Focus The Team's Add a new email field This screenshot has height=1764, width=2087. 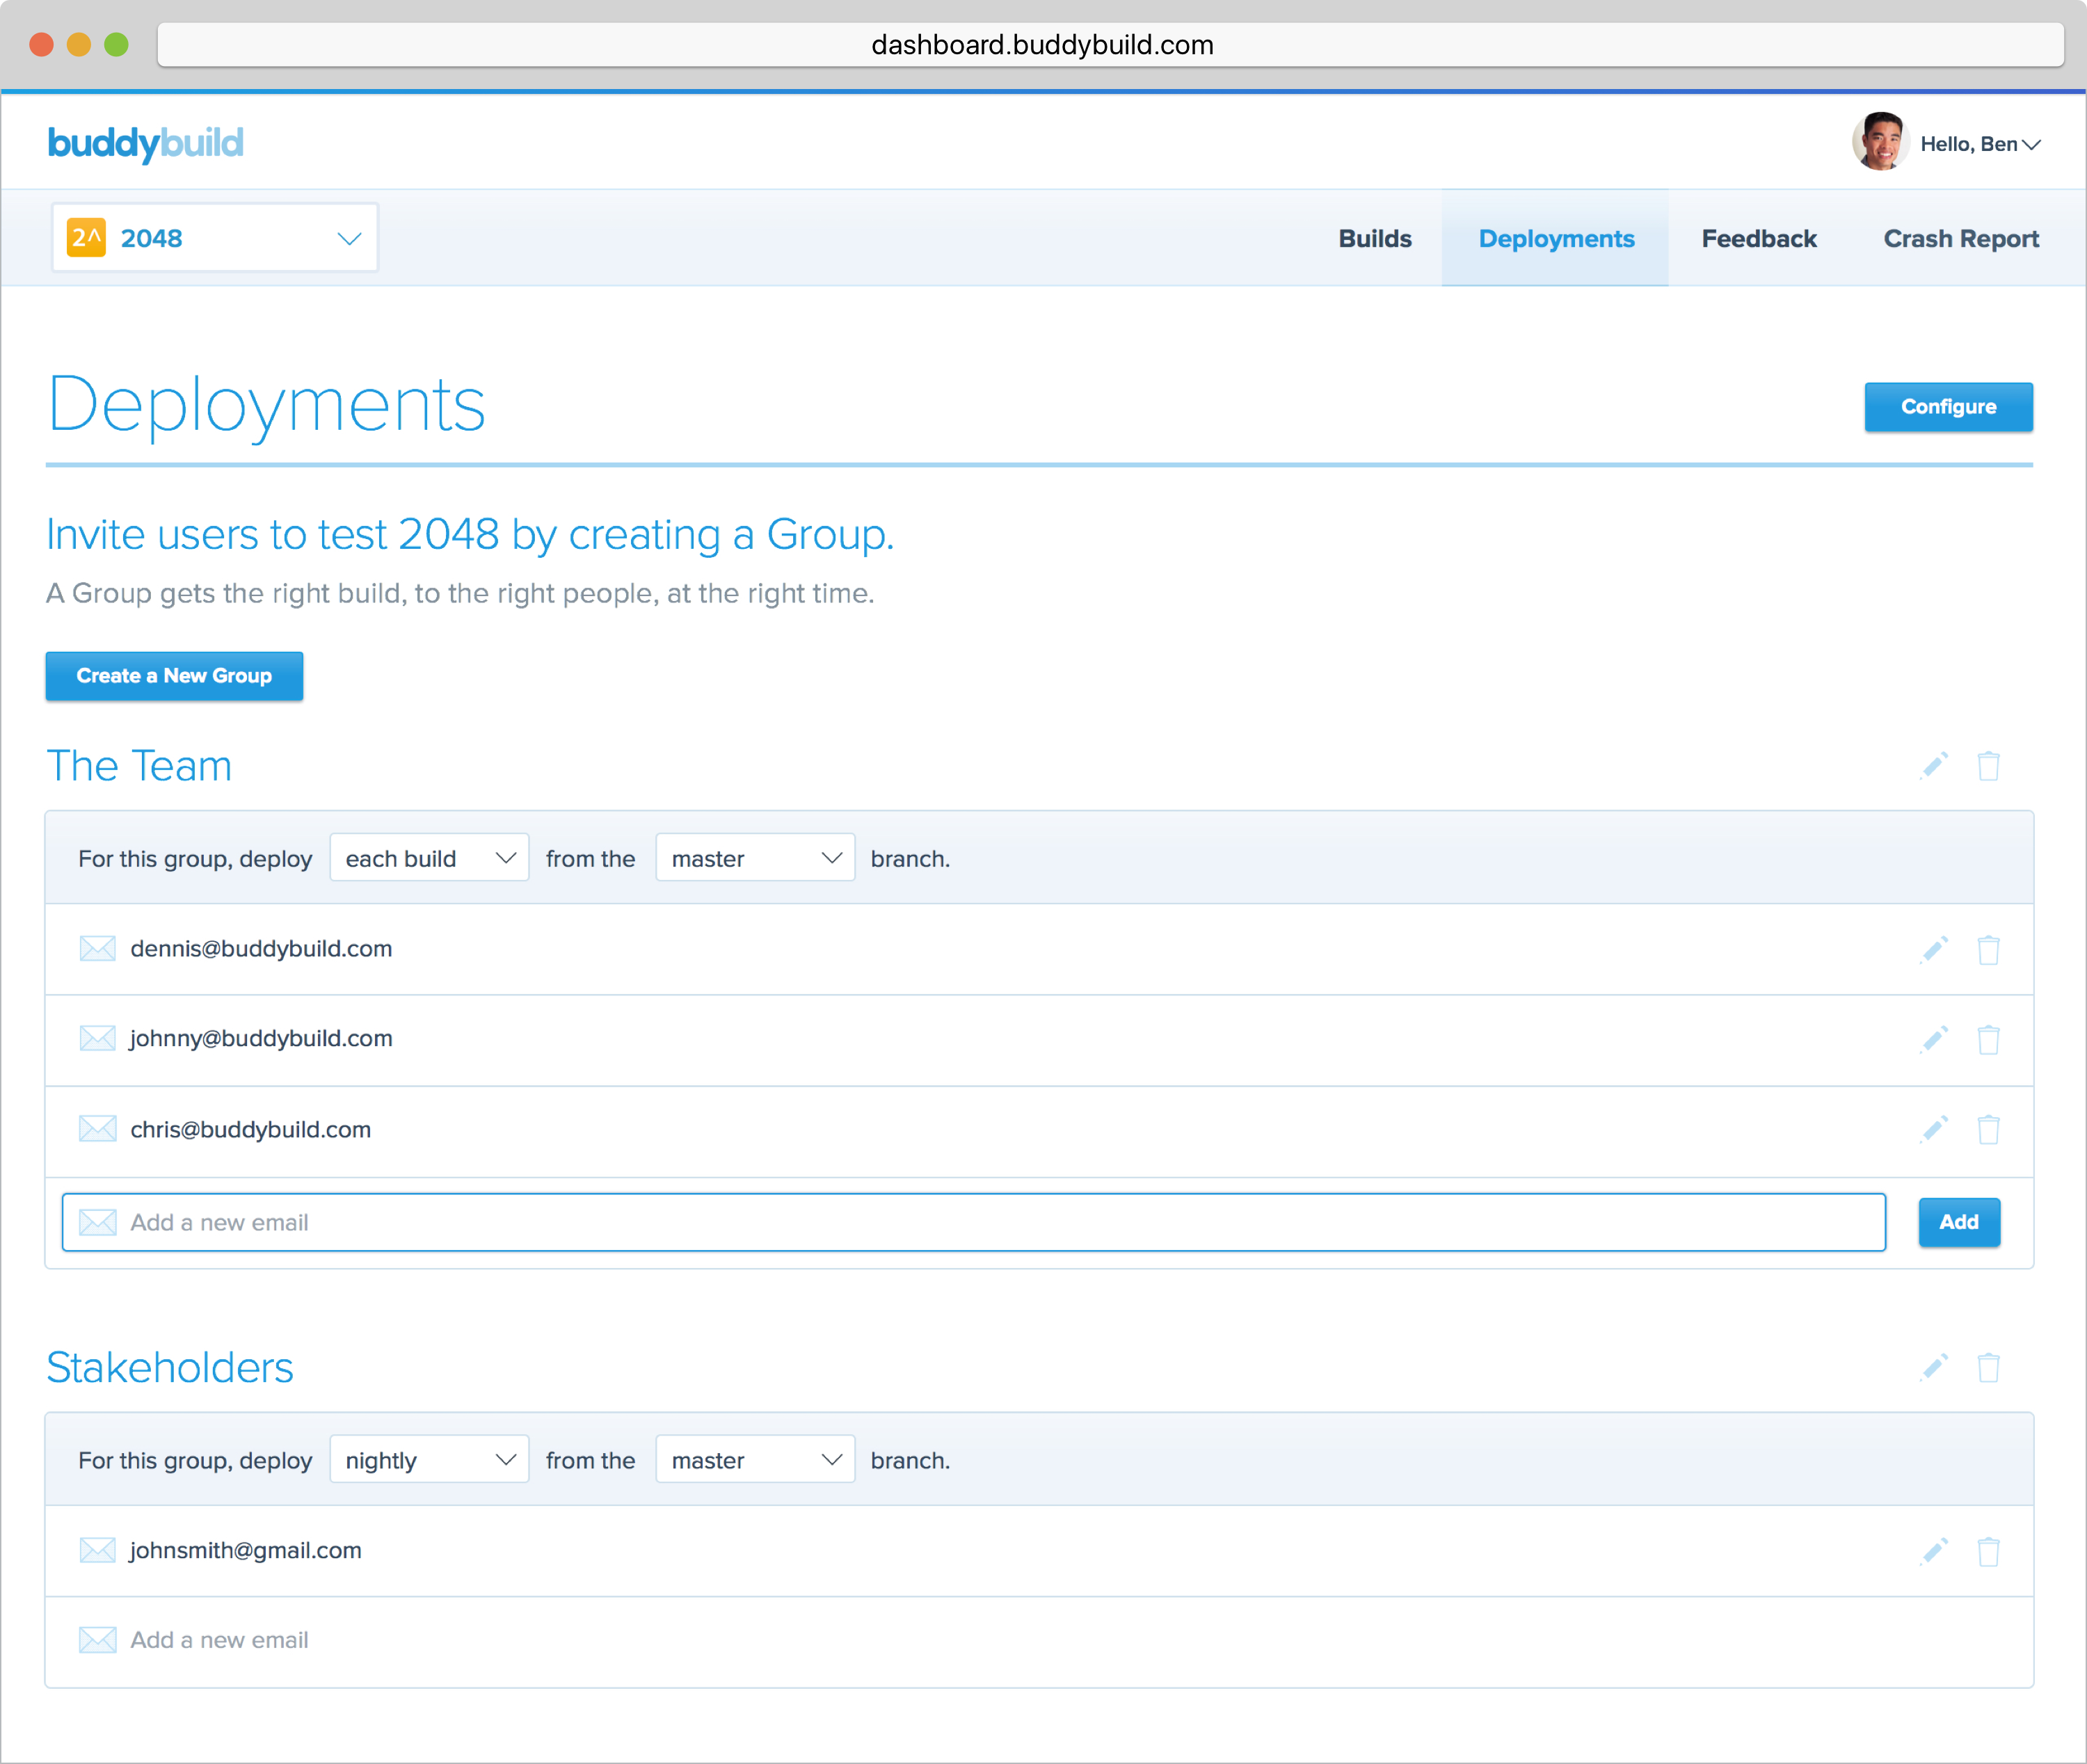point(974,1222)
